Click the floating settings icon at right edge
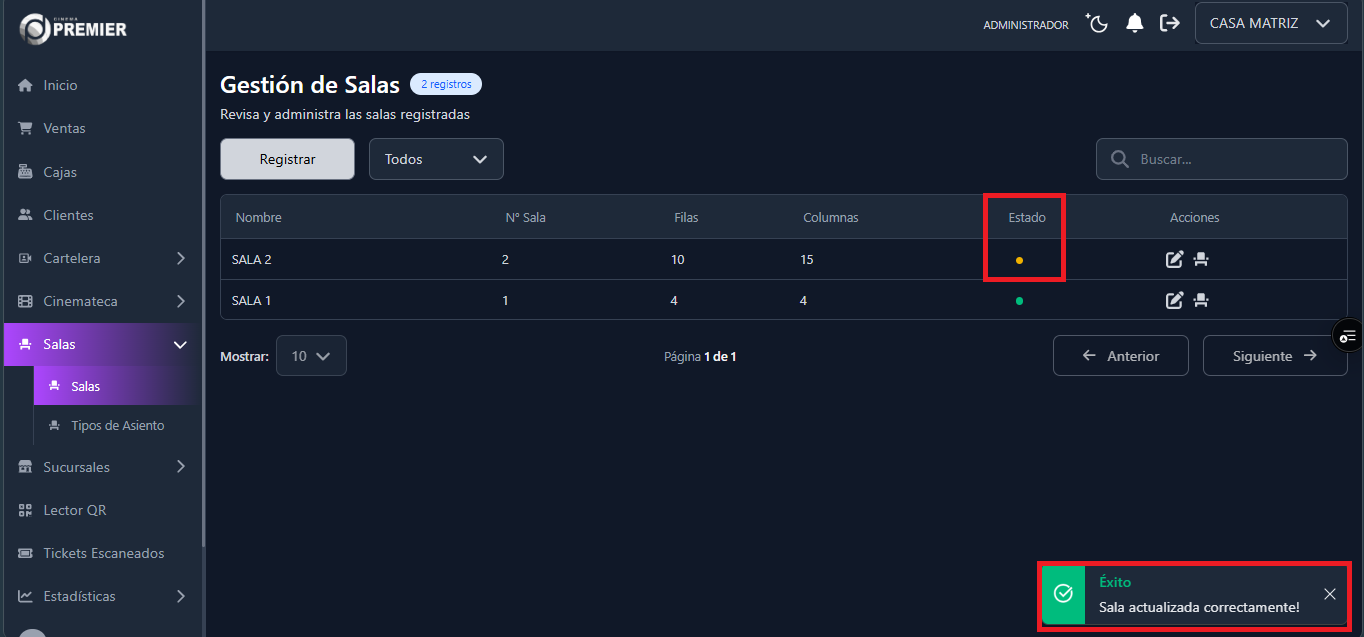 pos(1348,336)
